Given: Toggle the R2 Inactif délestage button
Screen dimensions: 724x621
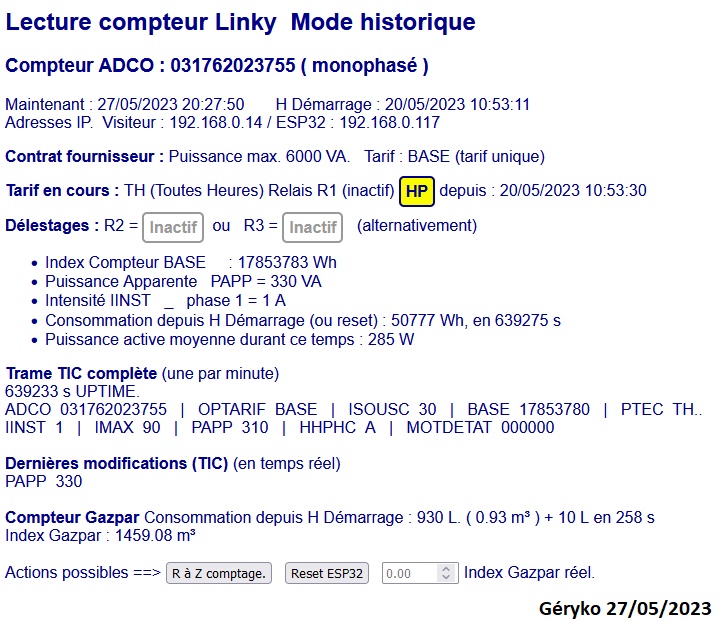Looking at the screenshot, I should 173,227.
